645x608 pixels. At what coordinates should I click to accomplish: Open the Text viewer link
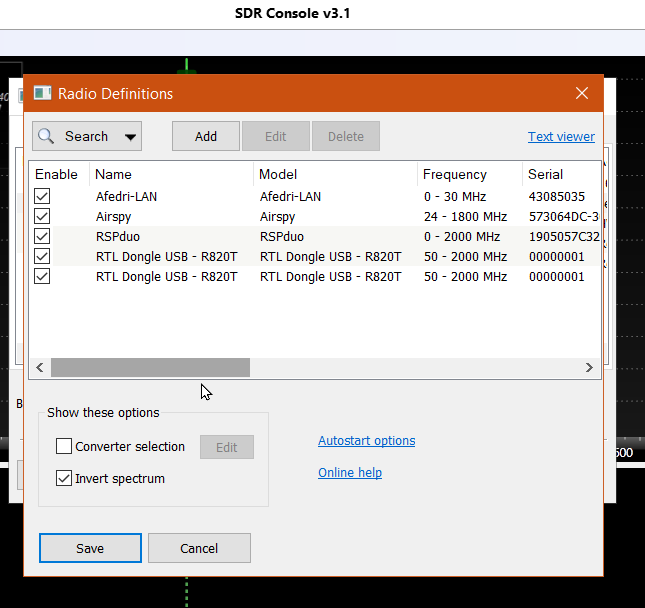561,136
